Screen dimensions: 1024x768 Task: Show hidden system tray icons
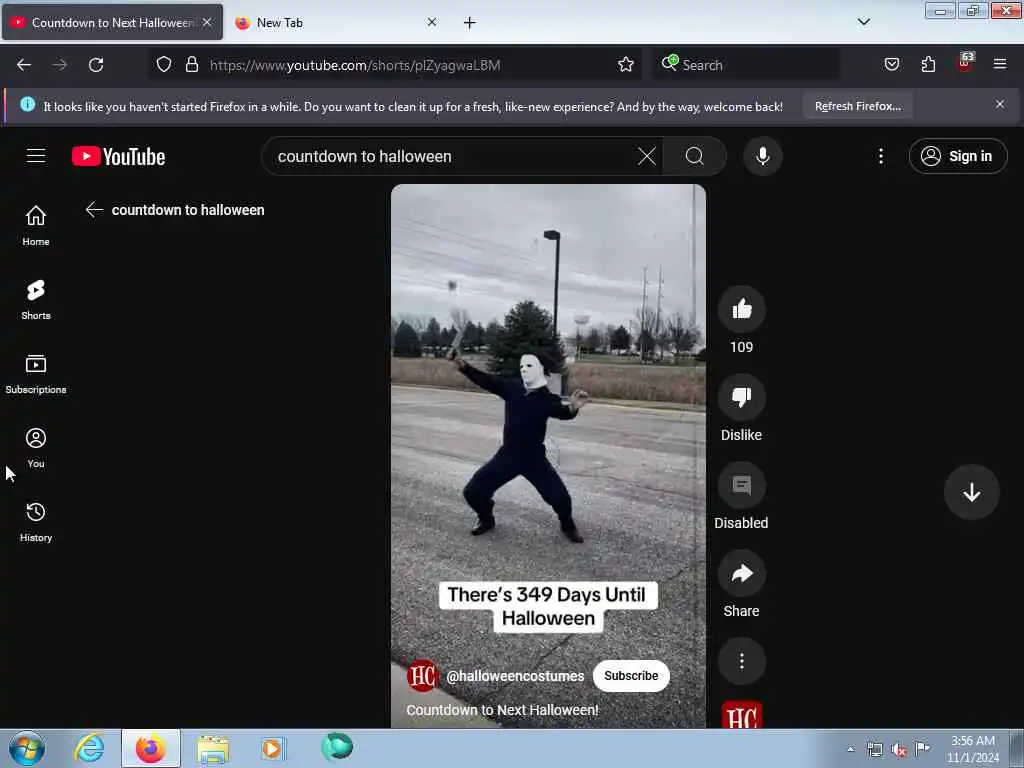click(850, 750)
